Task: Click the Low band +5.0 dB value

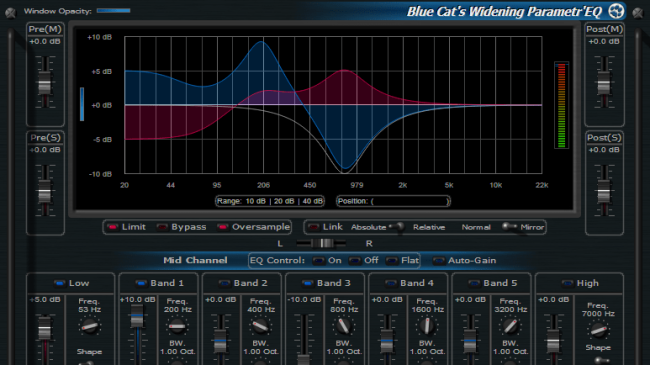Action: tap(45, 299)
